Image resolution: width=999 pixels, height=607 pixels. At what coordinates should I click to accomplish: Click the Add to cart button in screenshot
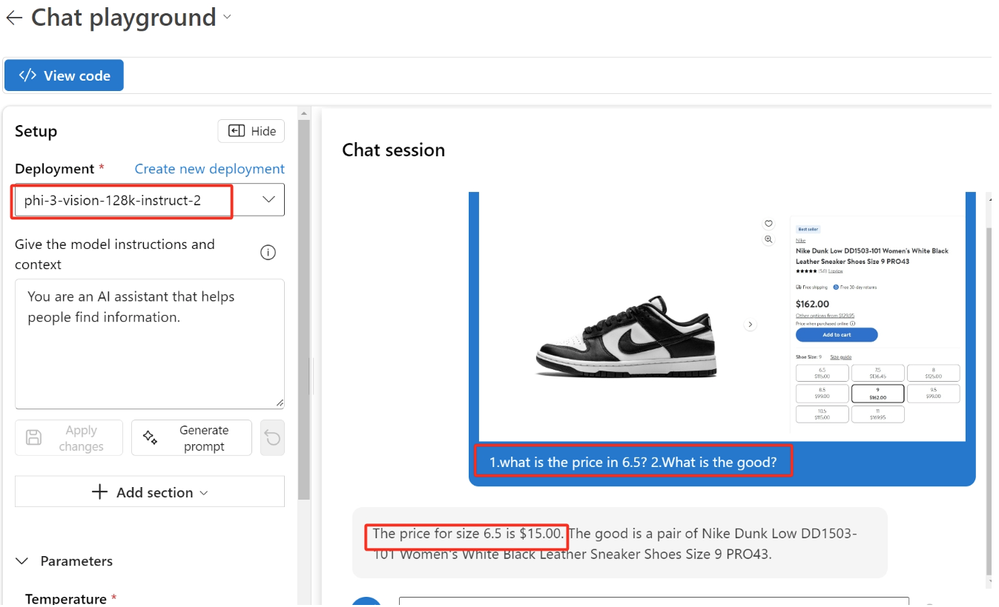coord(837,334)
